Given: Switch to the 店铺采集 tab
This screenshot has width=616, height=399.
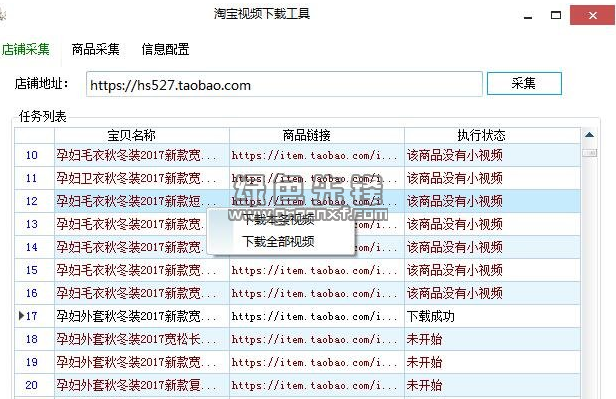Looking at the screenshot, I should click(x=26, y=49).
